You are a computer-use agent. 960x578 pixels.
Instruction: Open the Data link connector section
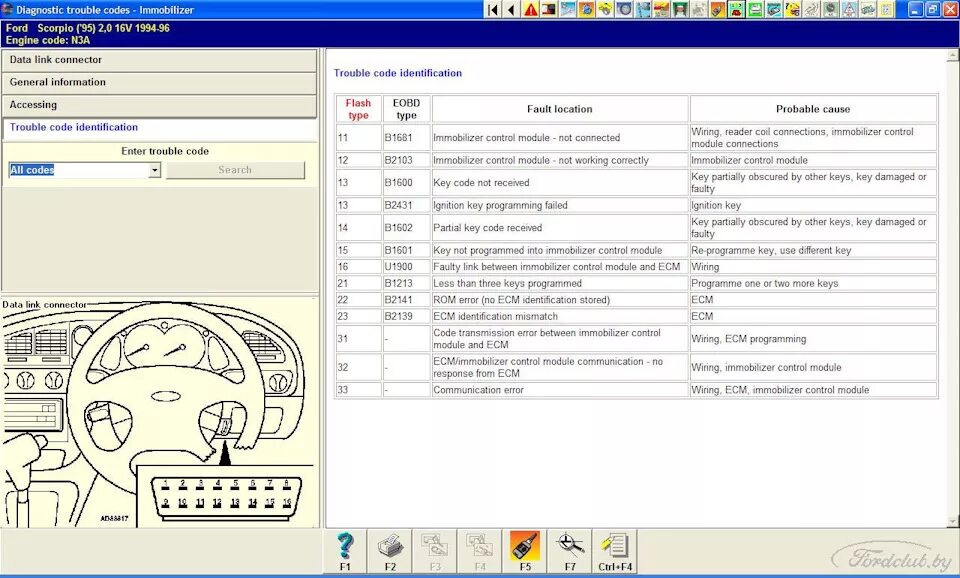(159, 60)
